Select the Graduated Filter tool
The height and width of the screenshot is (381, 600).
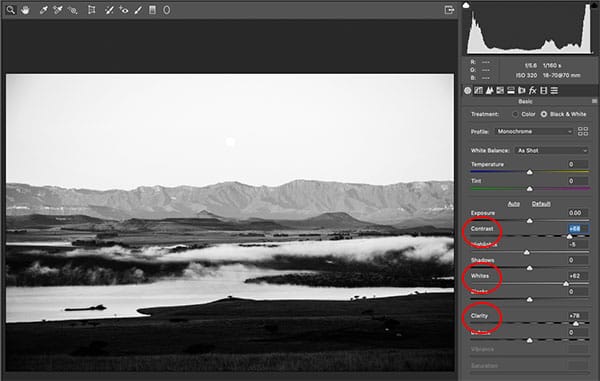[152, 10]
